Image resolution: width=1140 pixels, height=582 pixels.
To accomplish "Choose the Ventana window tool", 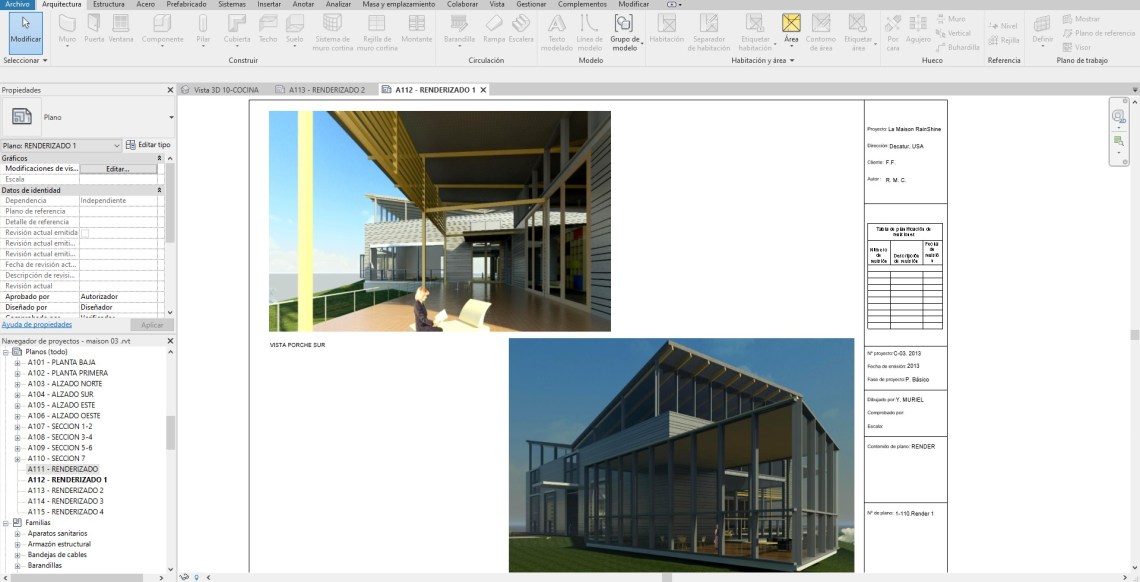I will pyautogui.click(x=121, y=24).
